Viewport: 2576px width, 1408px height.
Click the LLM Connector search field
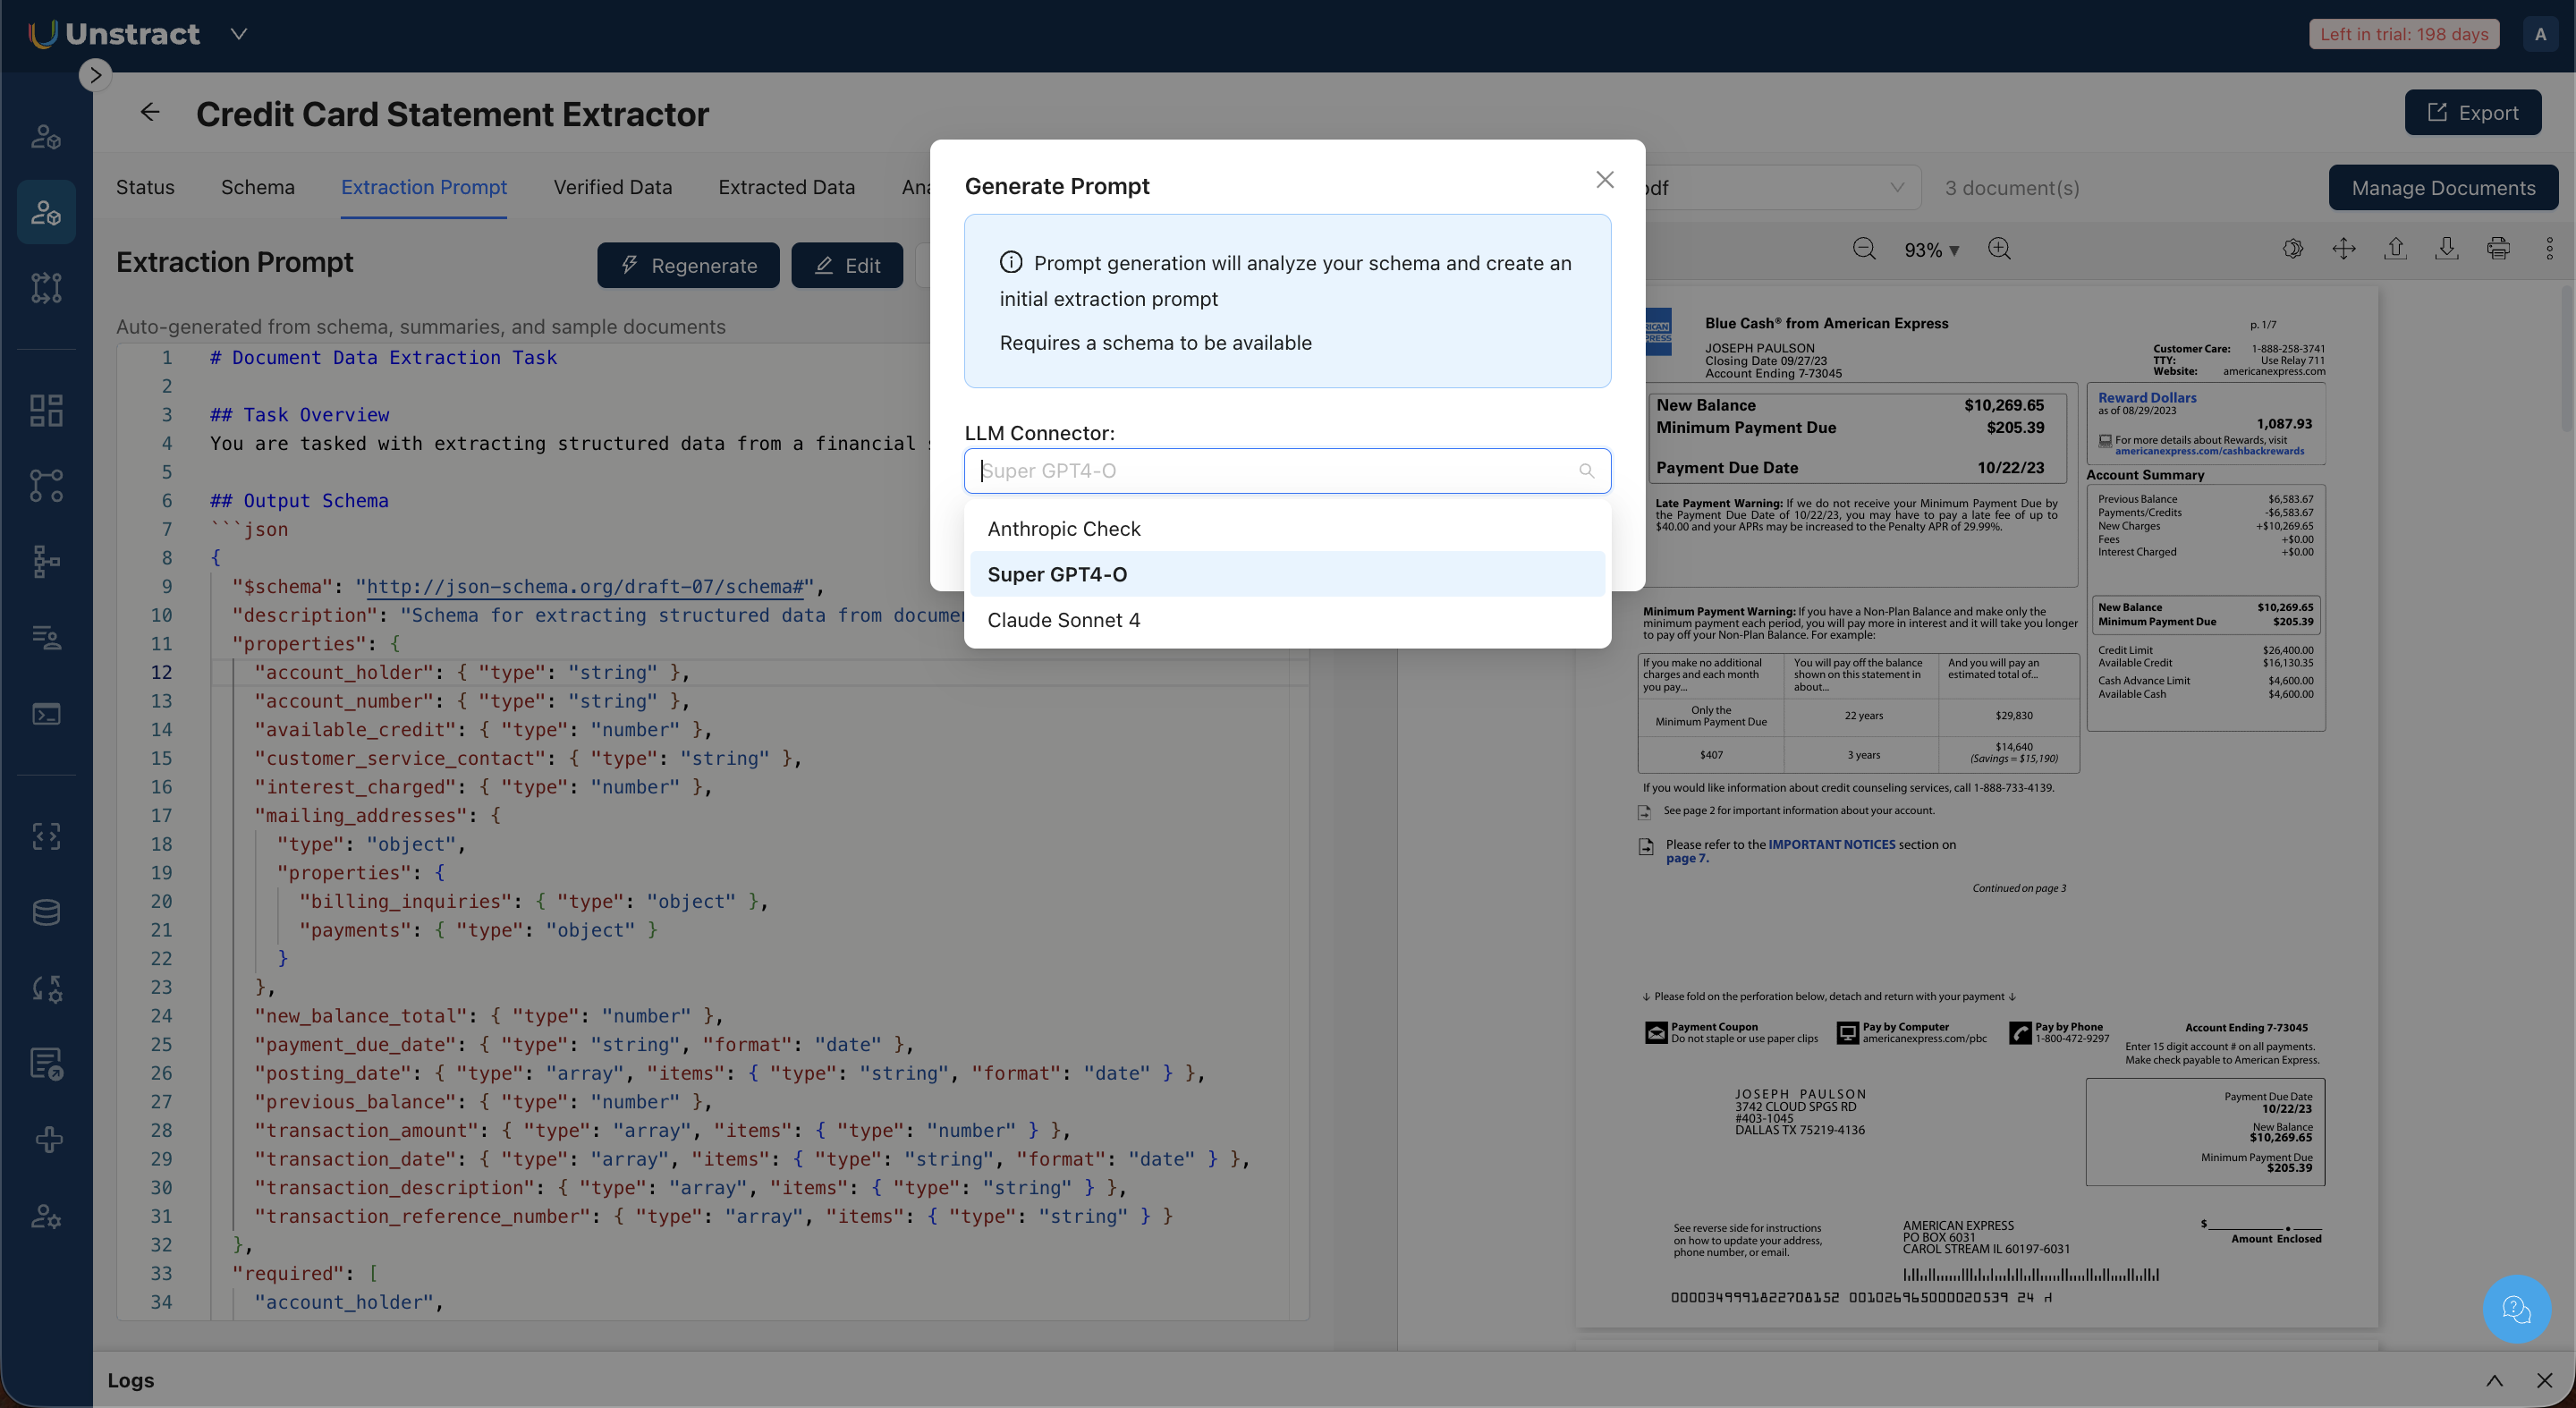tap(1270, 471)
